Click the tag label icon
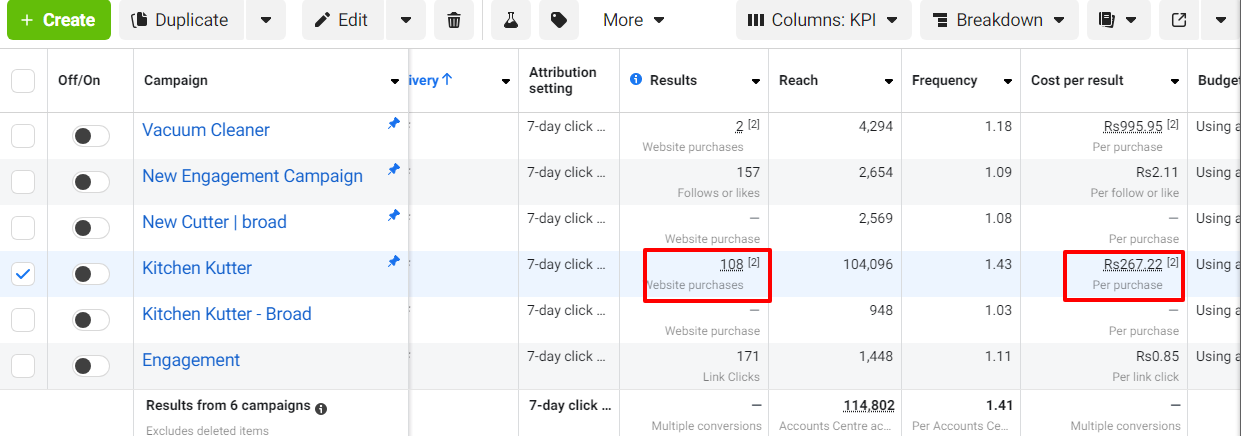This screenshot has height=436, width=1241. (x=559, y=20)
